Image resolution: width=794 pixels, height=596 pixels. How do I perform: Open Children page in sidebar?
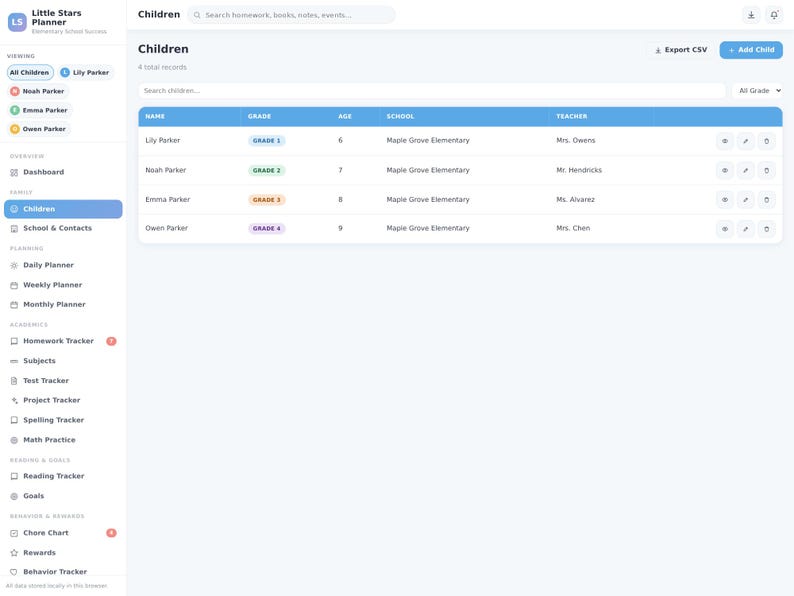pyautogui.click(x=63, y=209)
